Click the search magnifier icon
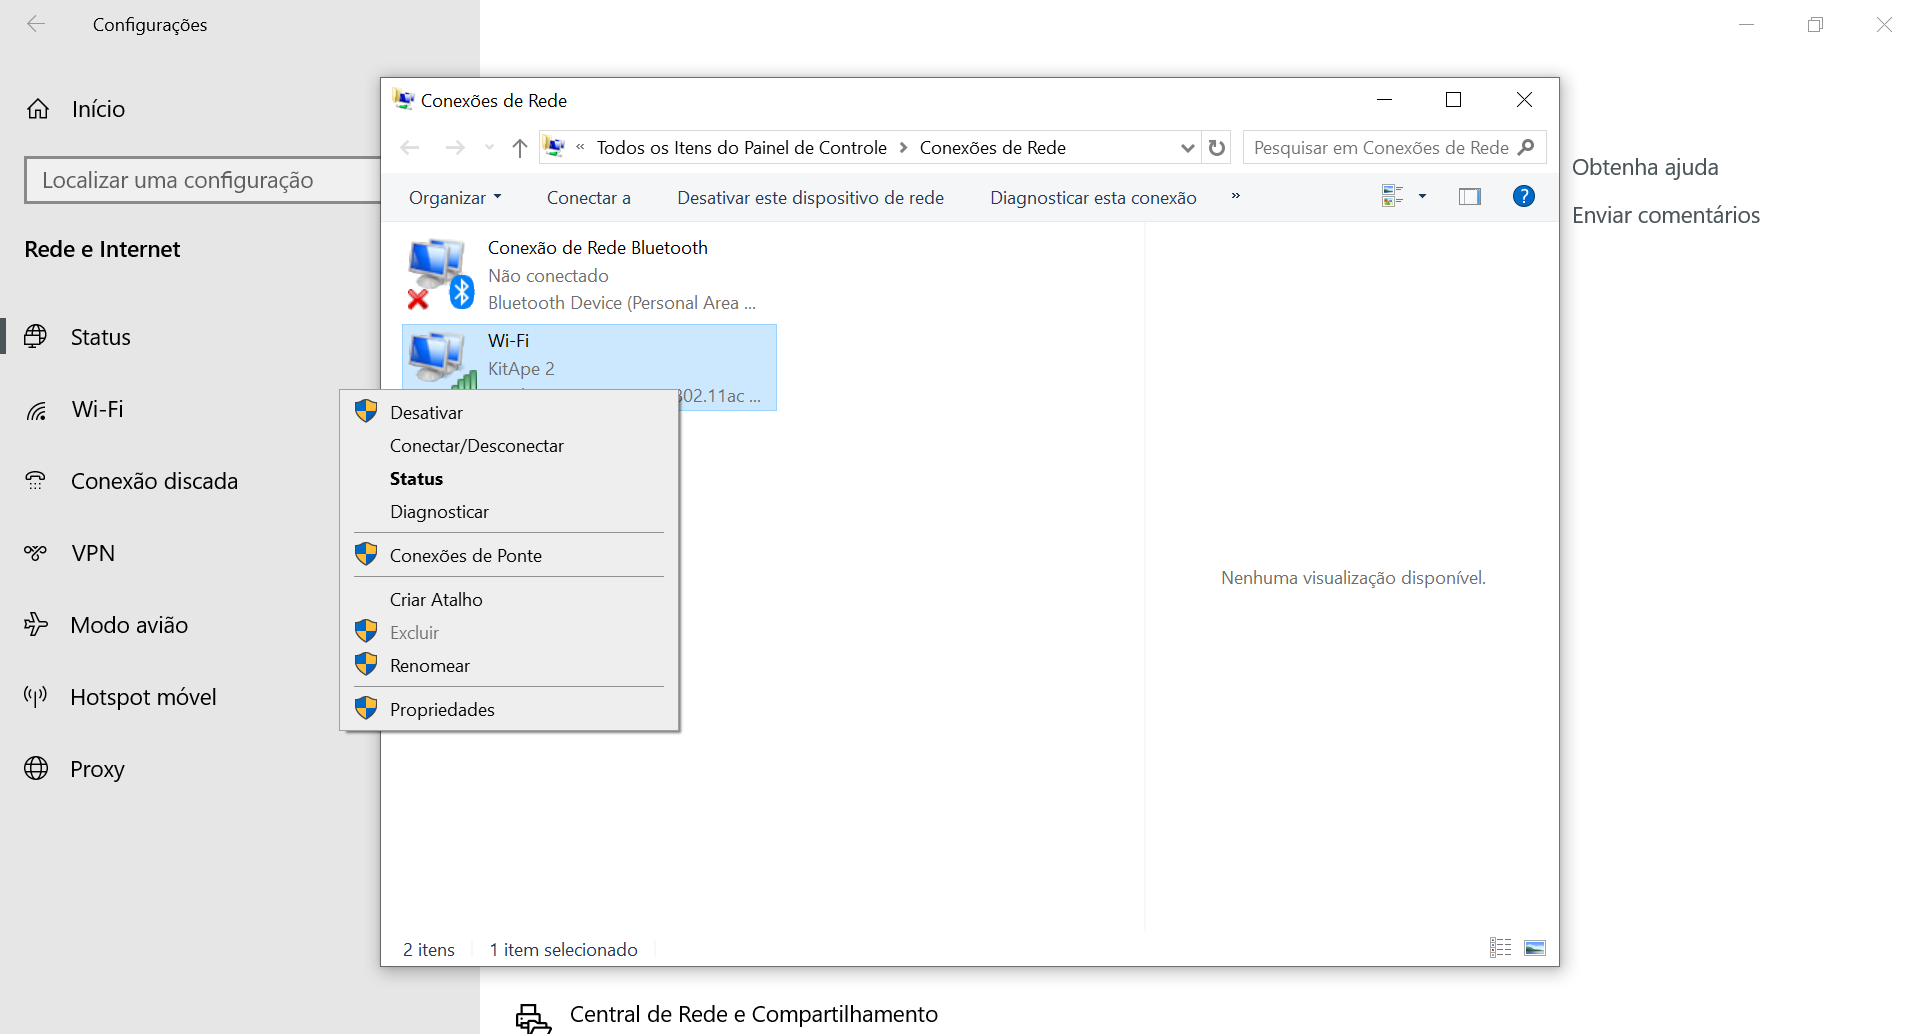Screen dimensions: 1920x1034 [1526, 147]
